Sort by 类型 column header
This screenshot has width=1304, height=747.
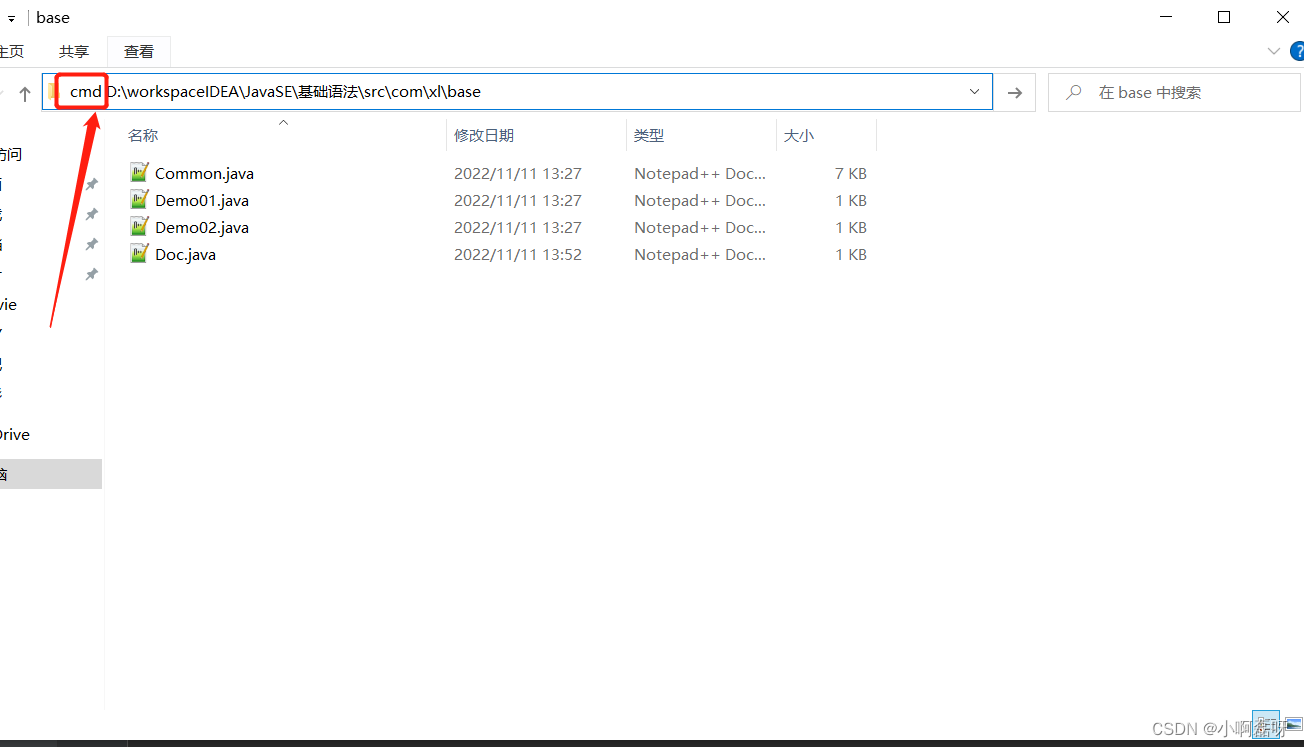point(649,135)
